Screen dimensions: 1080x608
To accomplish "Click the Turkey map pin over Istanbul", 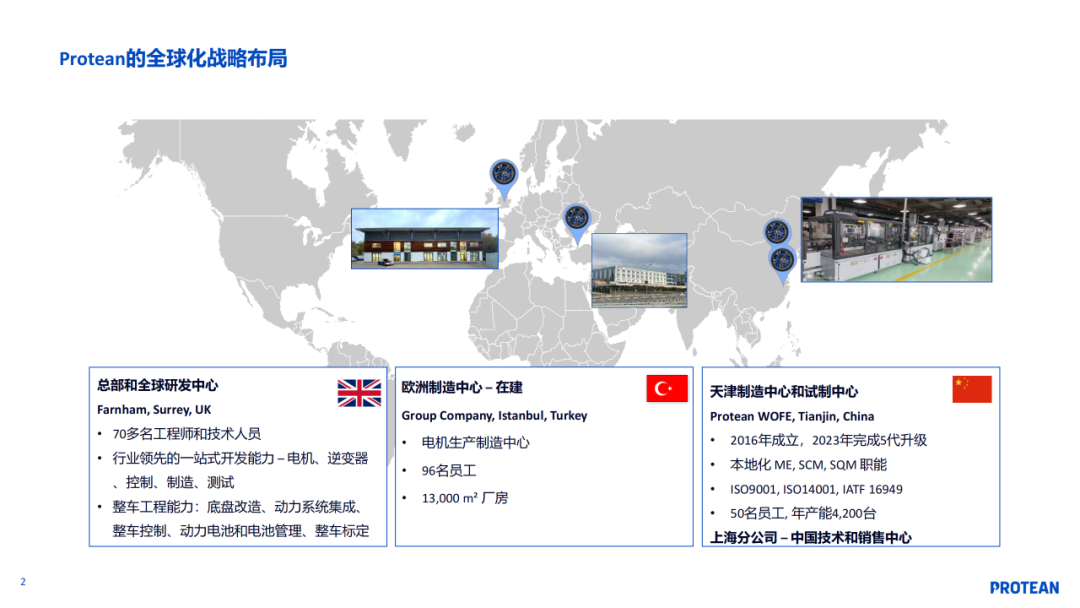I will pyautogui.click(x=577, y=223).
